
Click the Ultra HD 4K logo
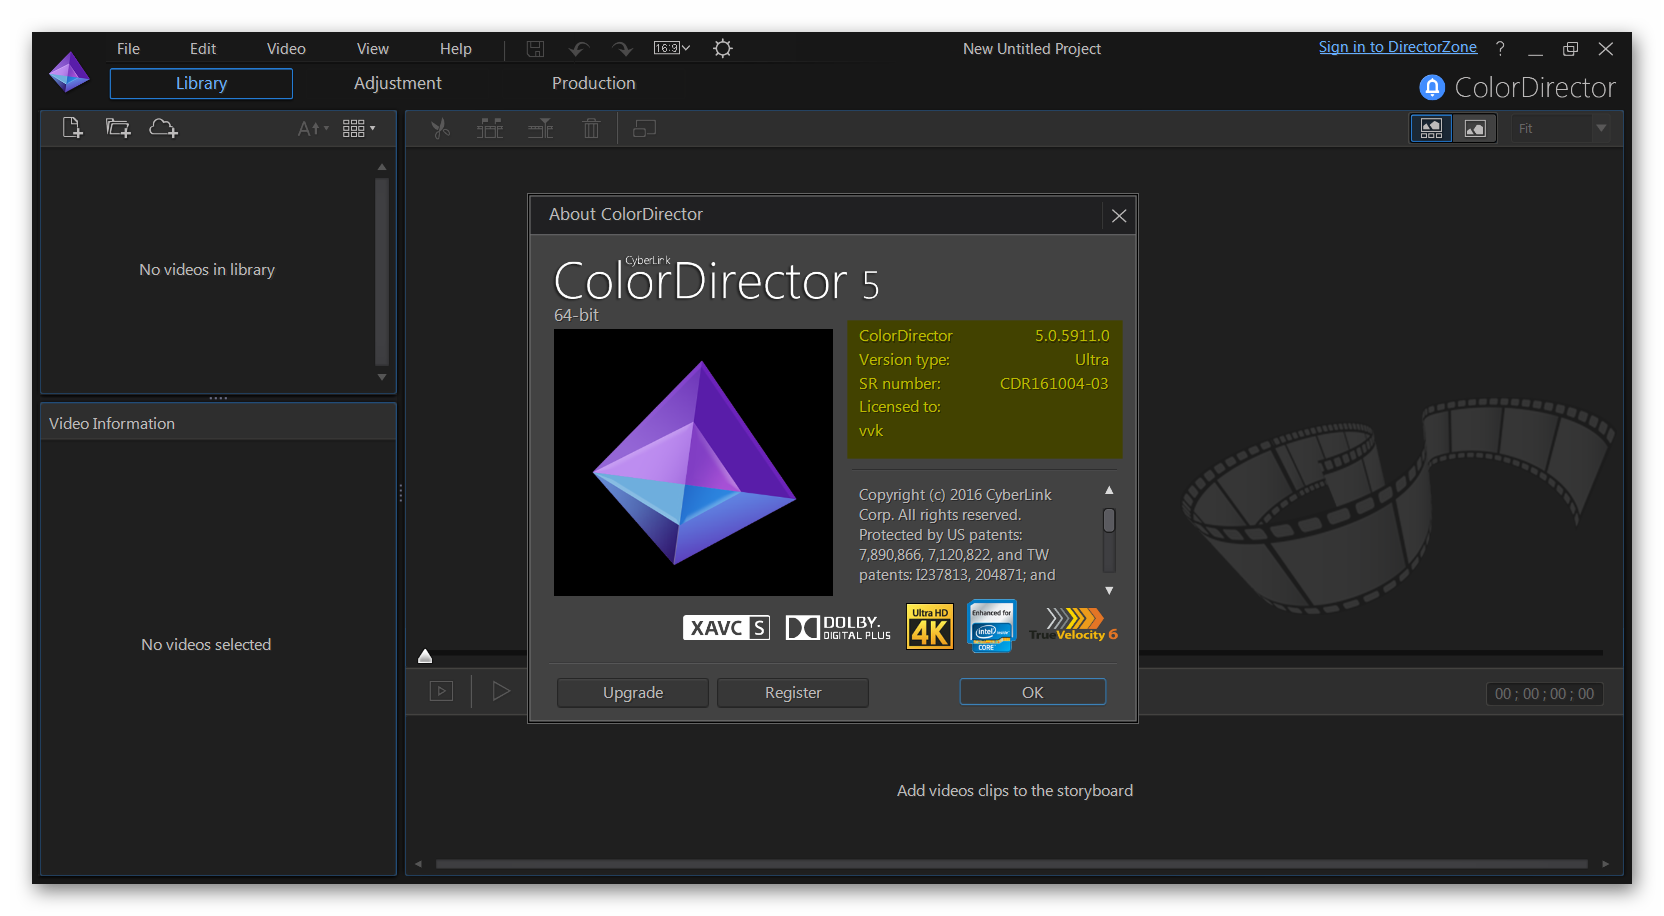click(x=930, y=627)
